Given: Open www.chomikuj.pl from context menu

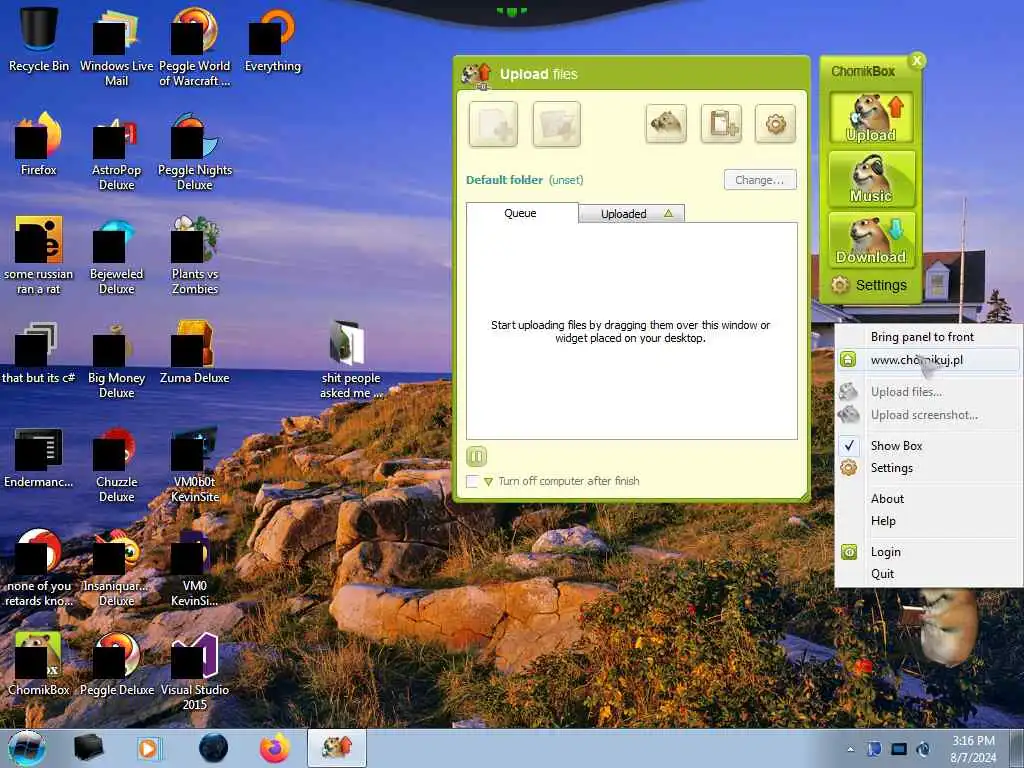Looking at the screenshot, I should click(928, 360).
